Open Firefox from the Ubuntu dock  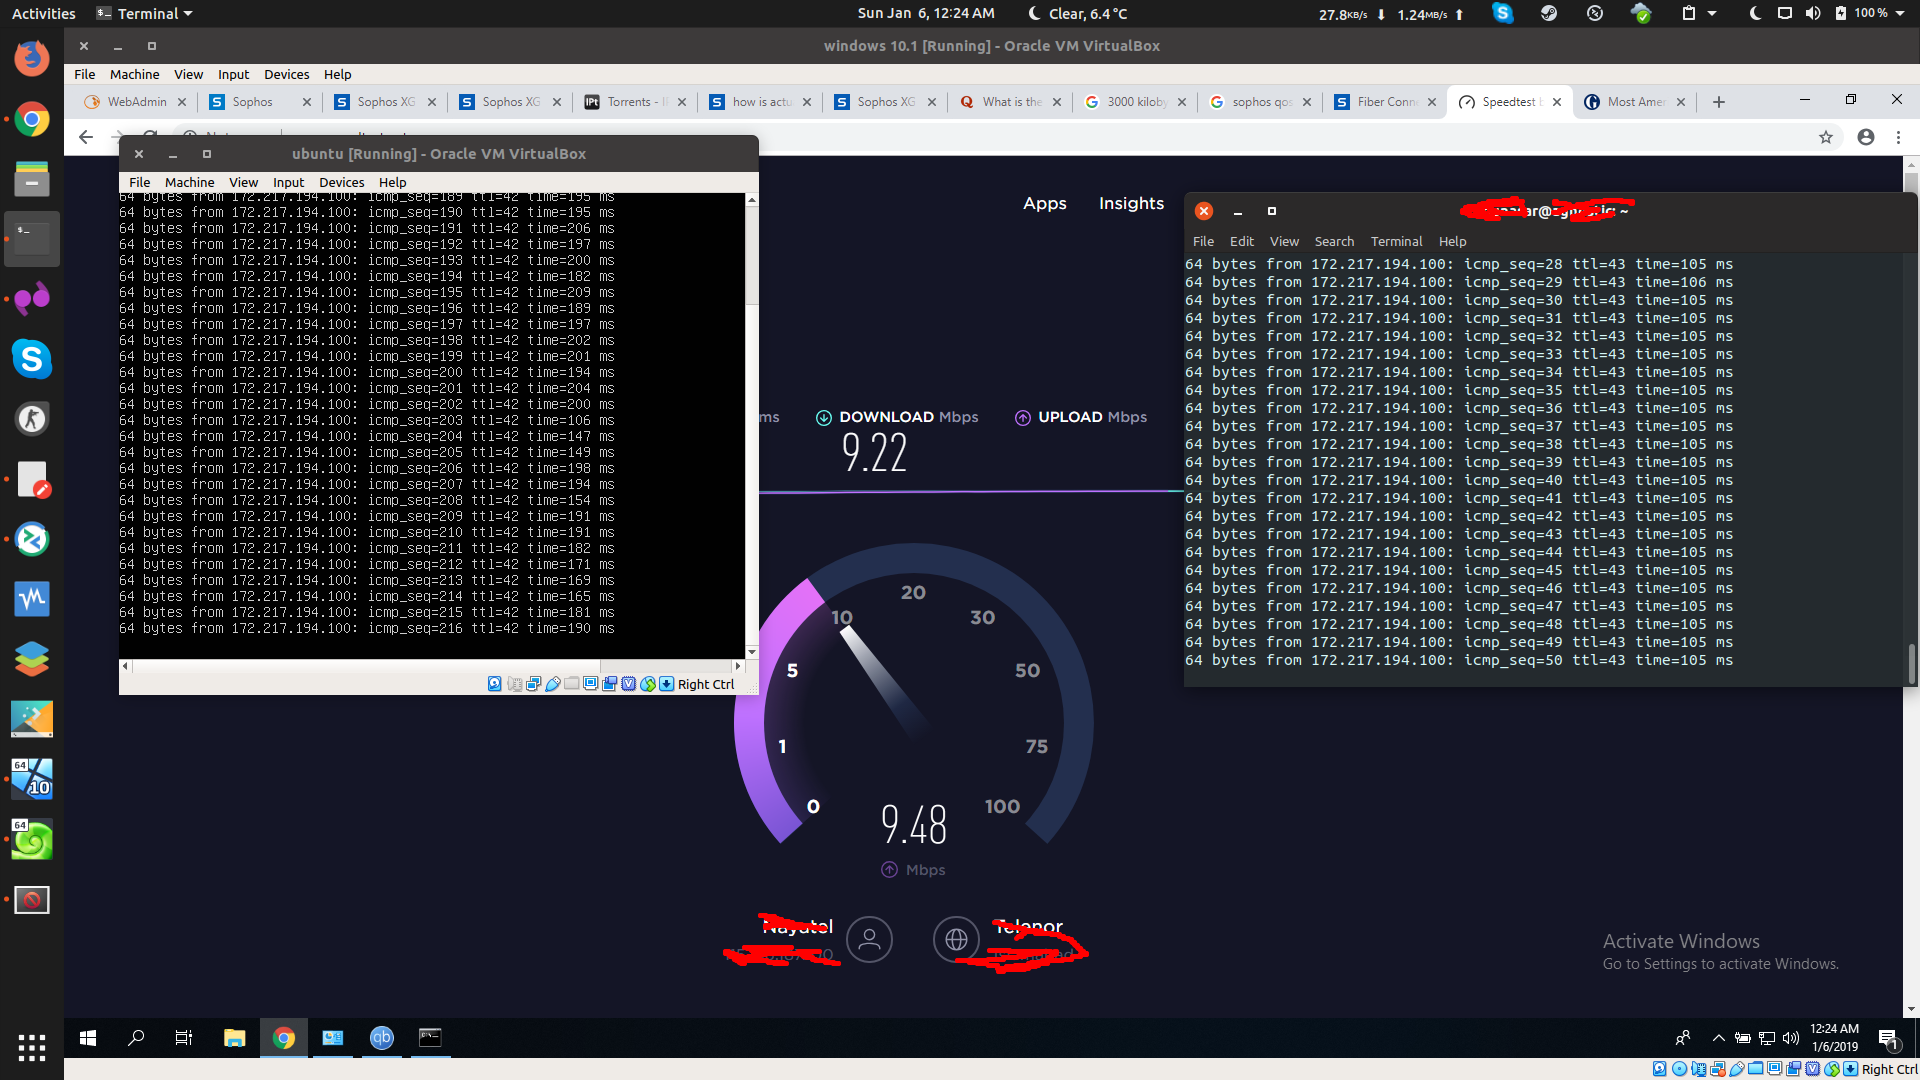32,59
